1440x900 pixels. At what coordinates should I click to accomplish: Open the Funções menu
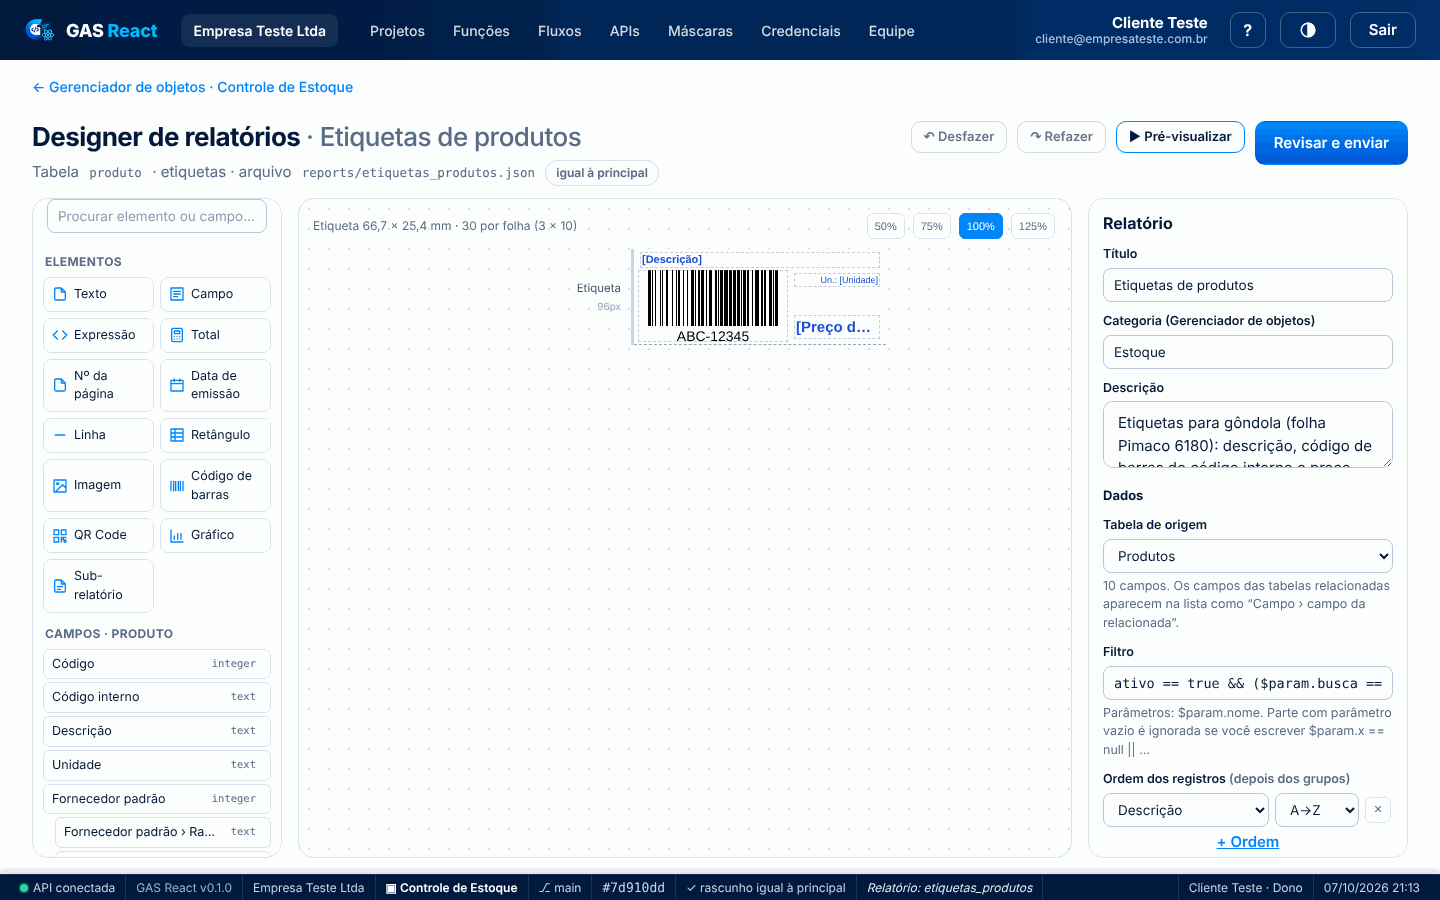pos(481,31)
